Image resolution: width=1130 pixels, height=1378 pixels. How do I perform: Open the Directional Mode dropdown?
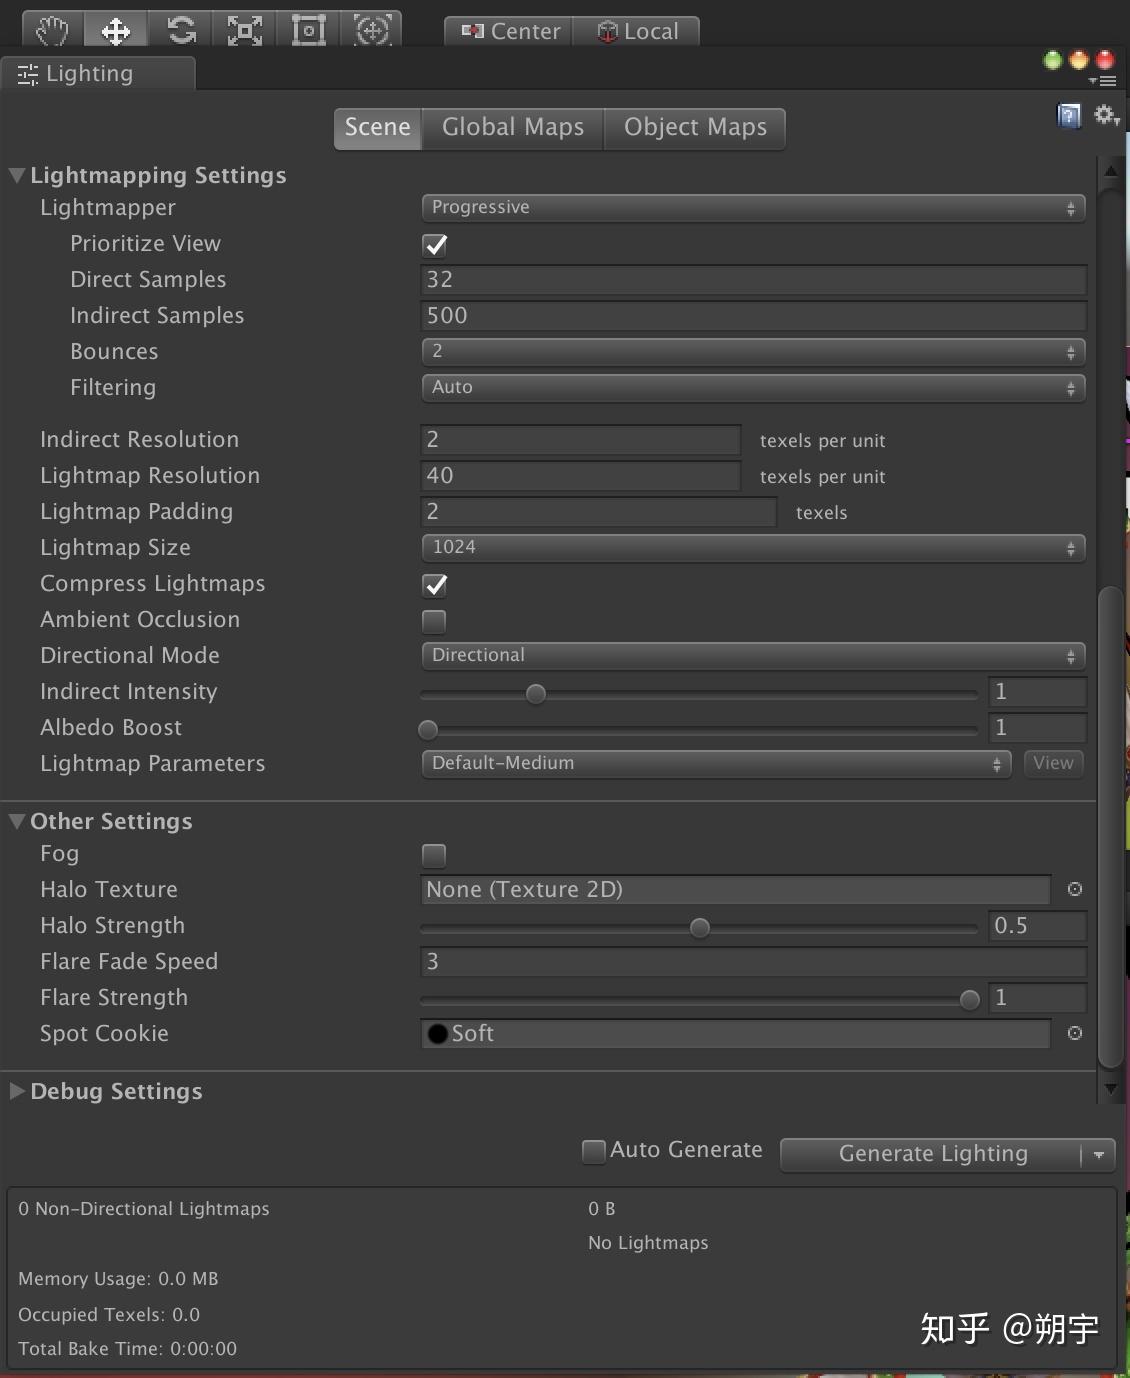pyautogui.click(x=753, y=655)
